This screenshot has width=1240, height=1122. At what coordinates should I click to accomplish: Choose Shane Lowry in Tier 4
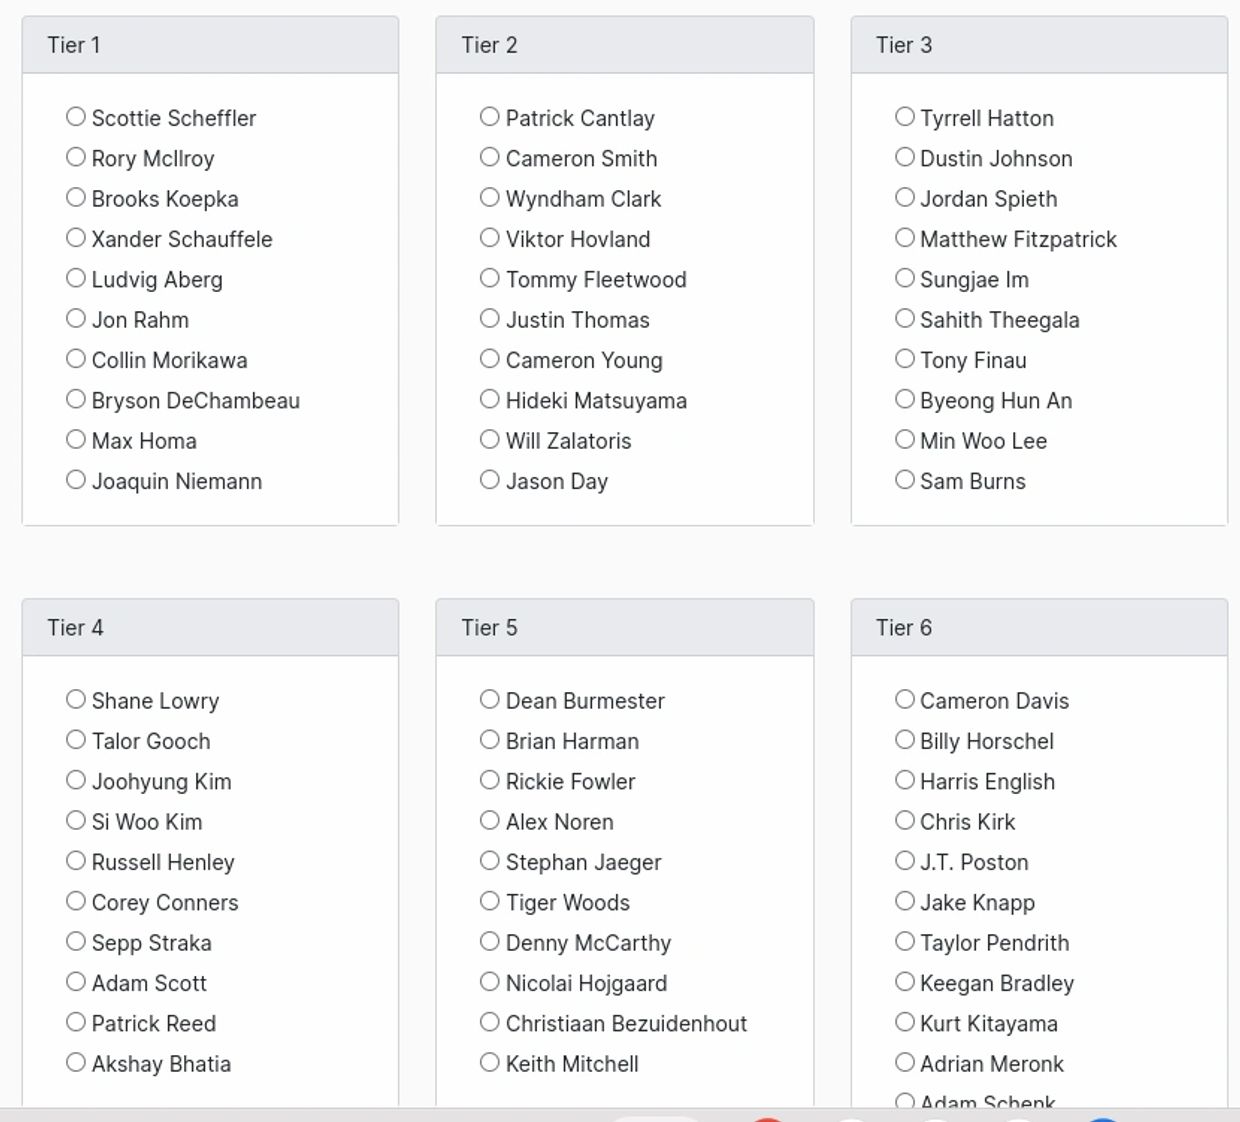(x=76, y=700)
